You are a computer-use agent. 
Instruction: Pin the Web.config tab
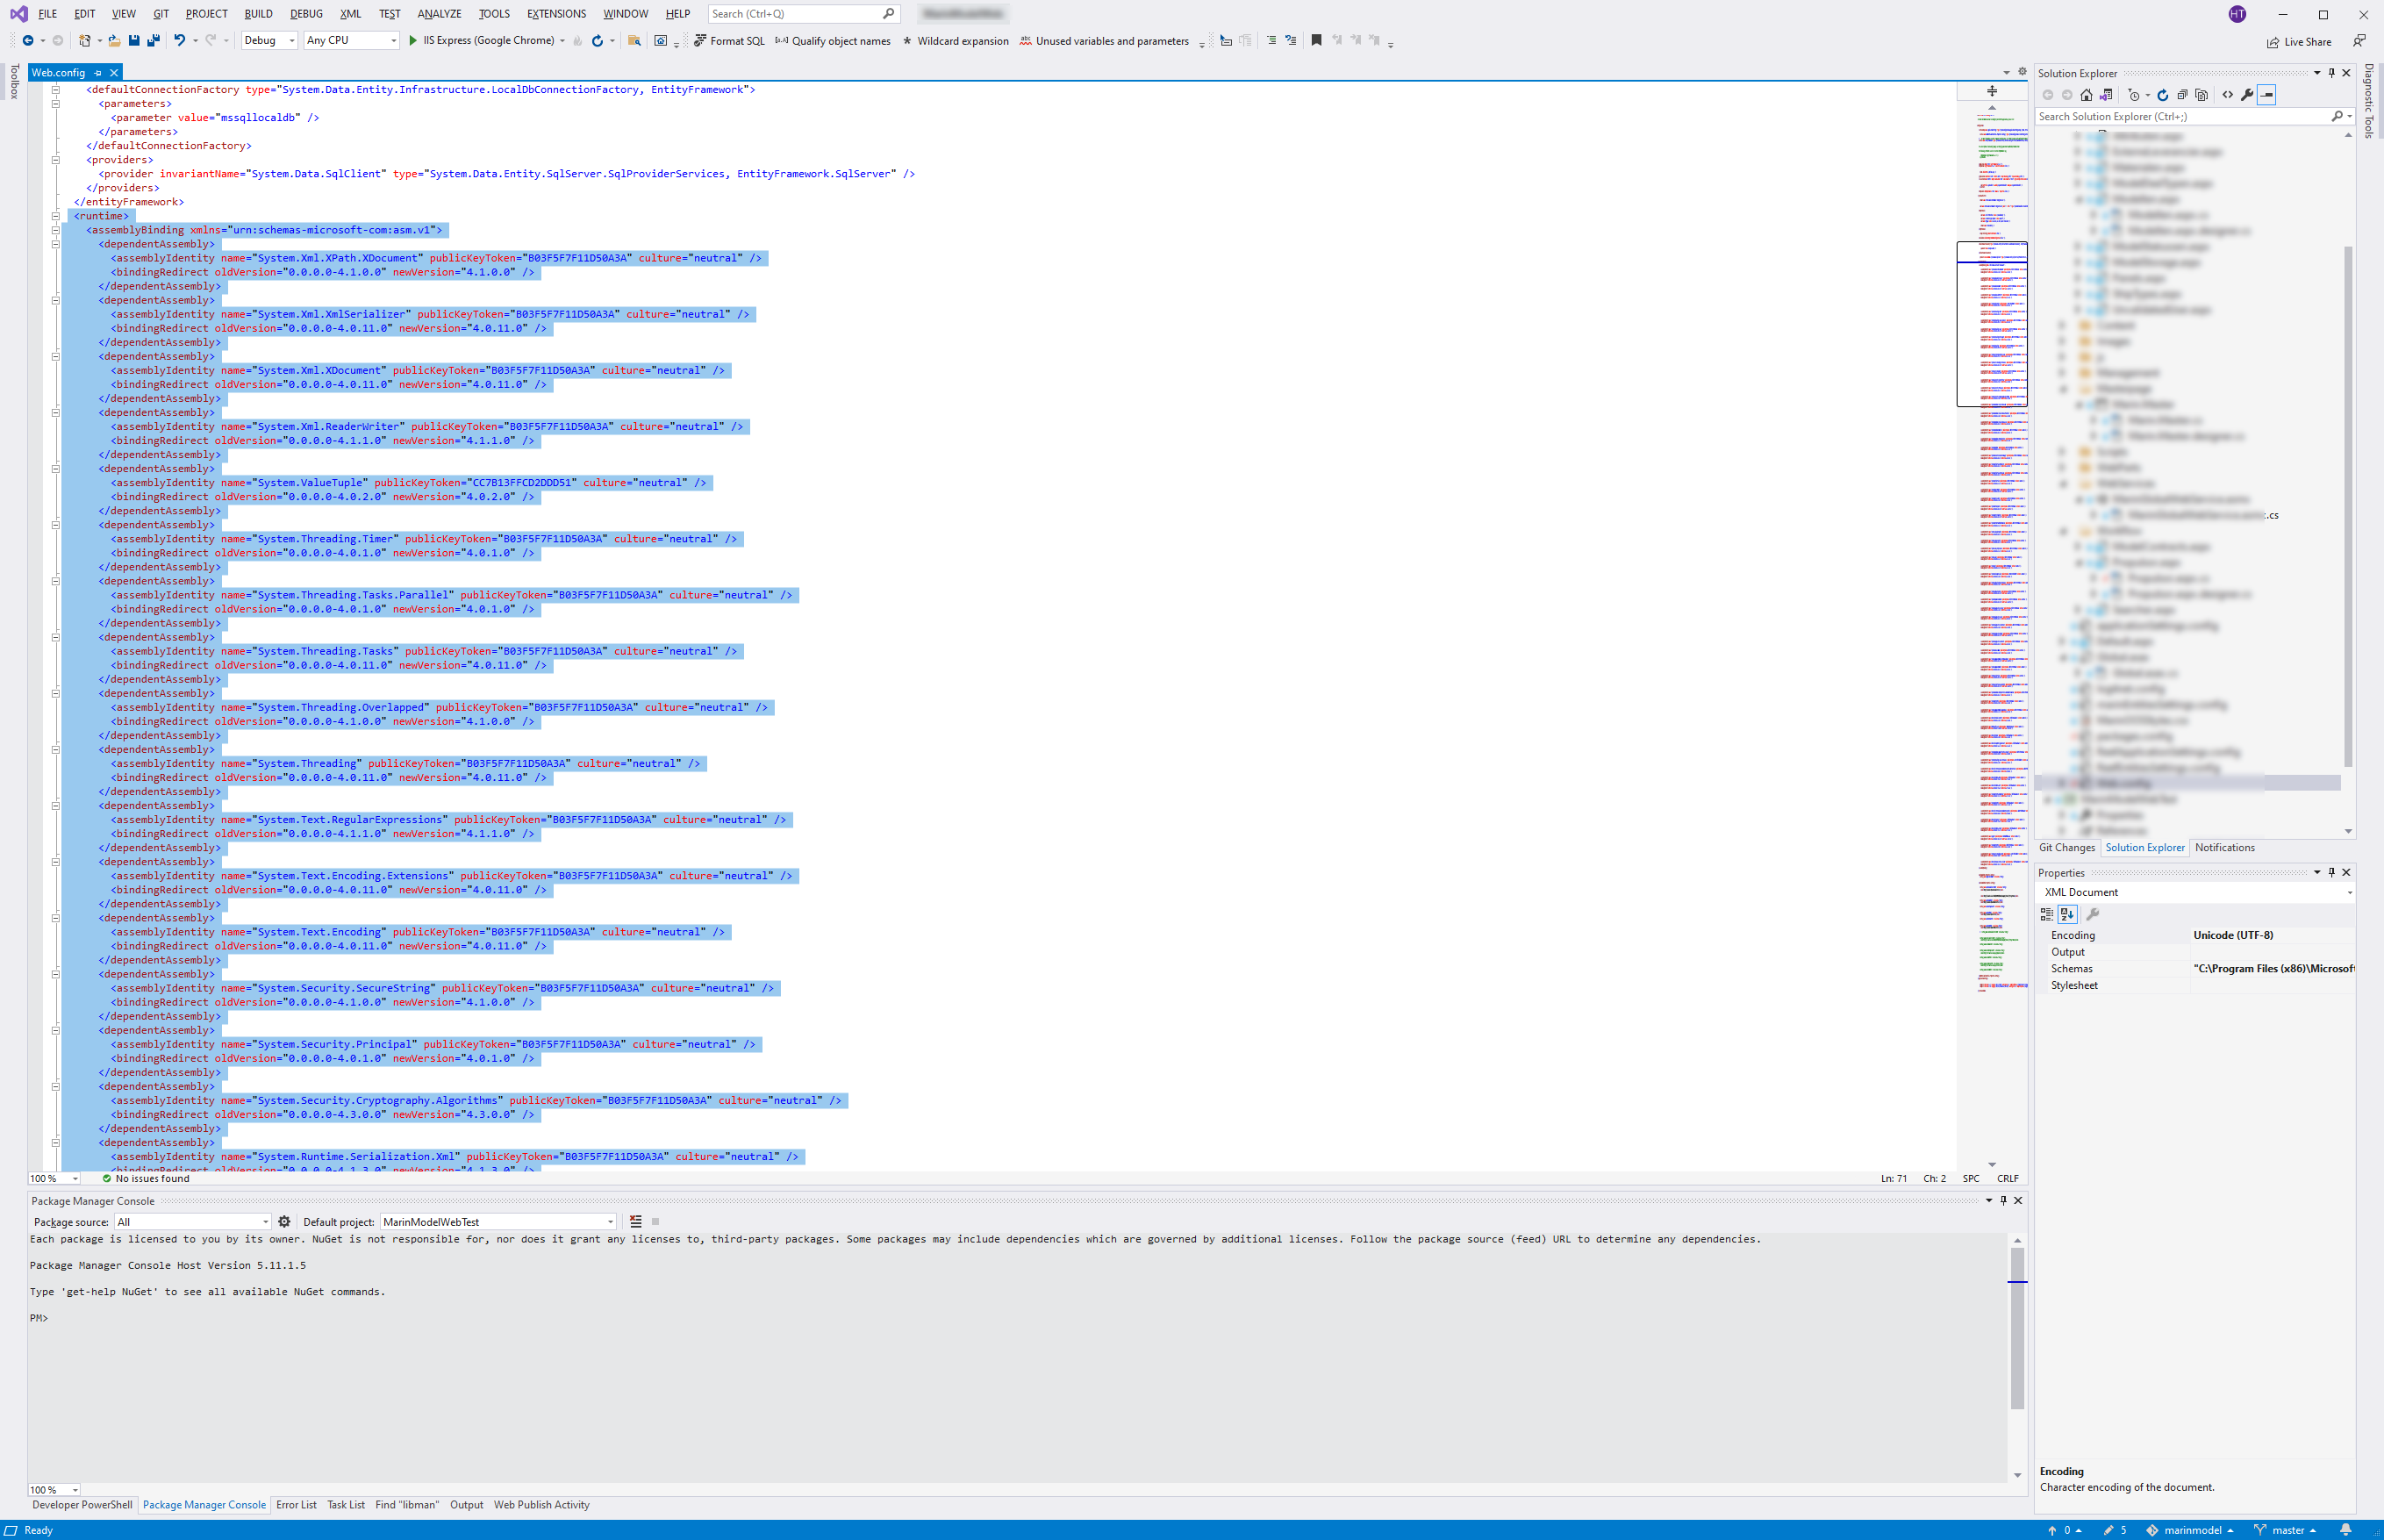[x=98, y=73]
